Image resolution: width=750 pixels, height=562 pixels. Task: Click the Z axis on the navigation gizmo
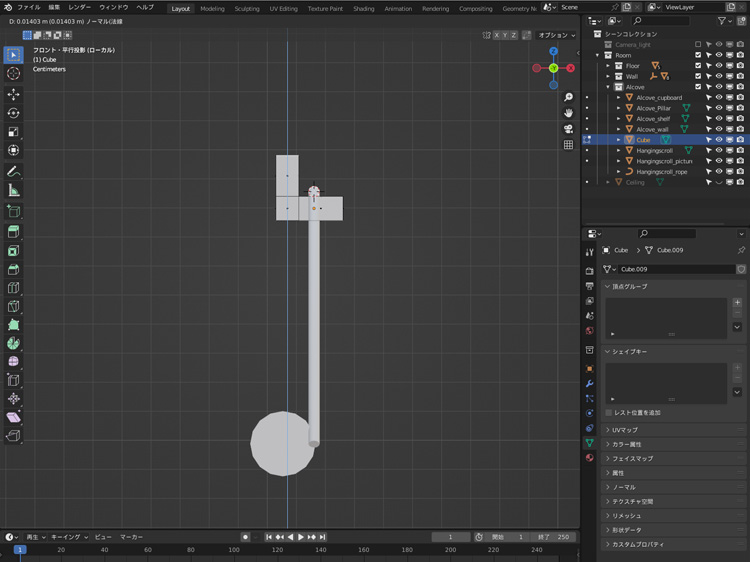(553, 51)
